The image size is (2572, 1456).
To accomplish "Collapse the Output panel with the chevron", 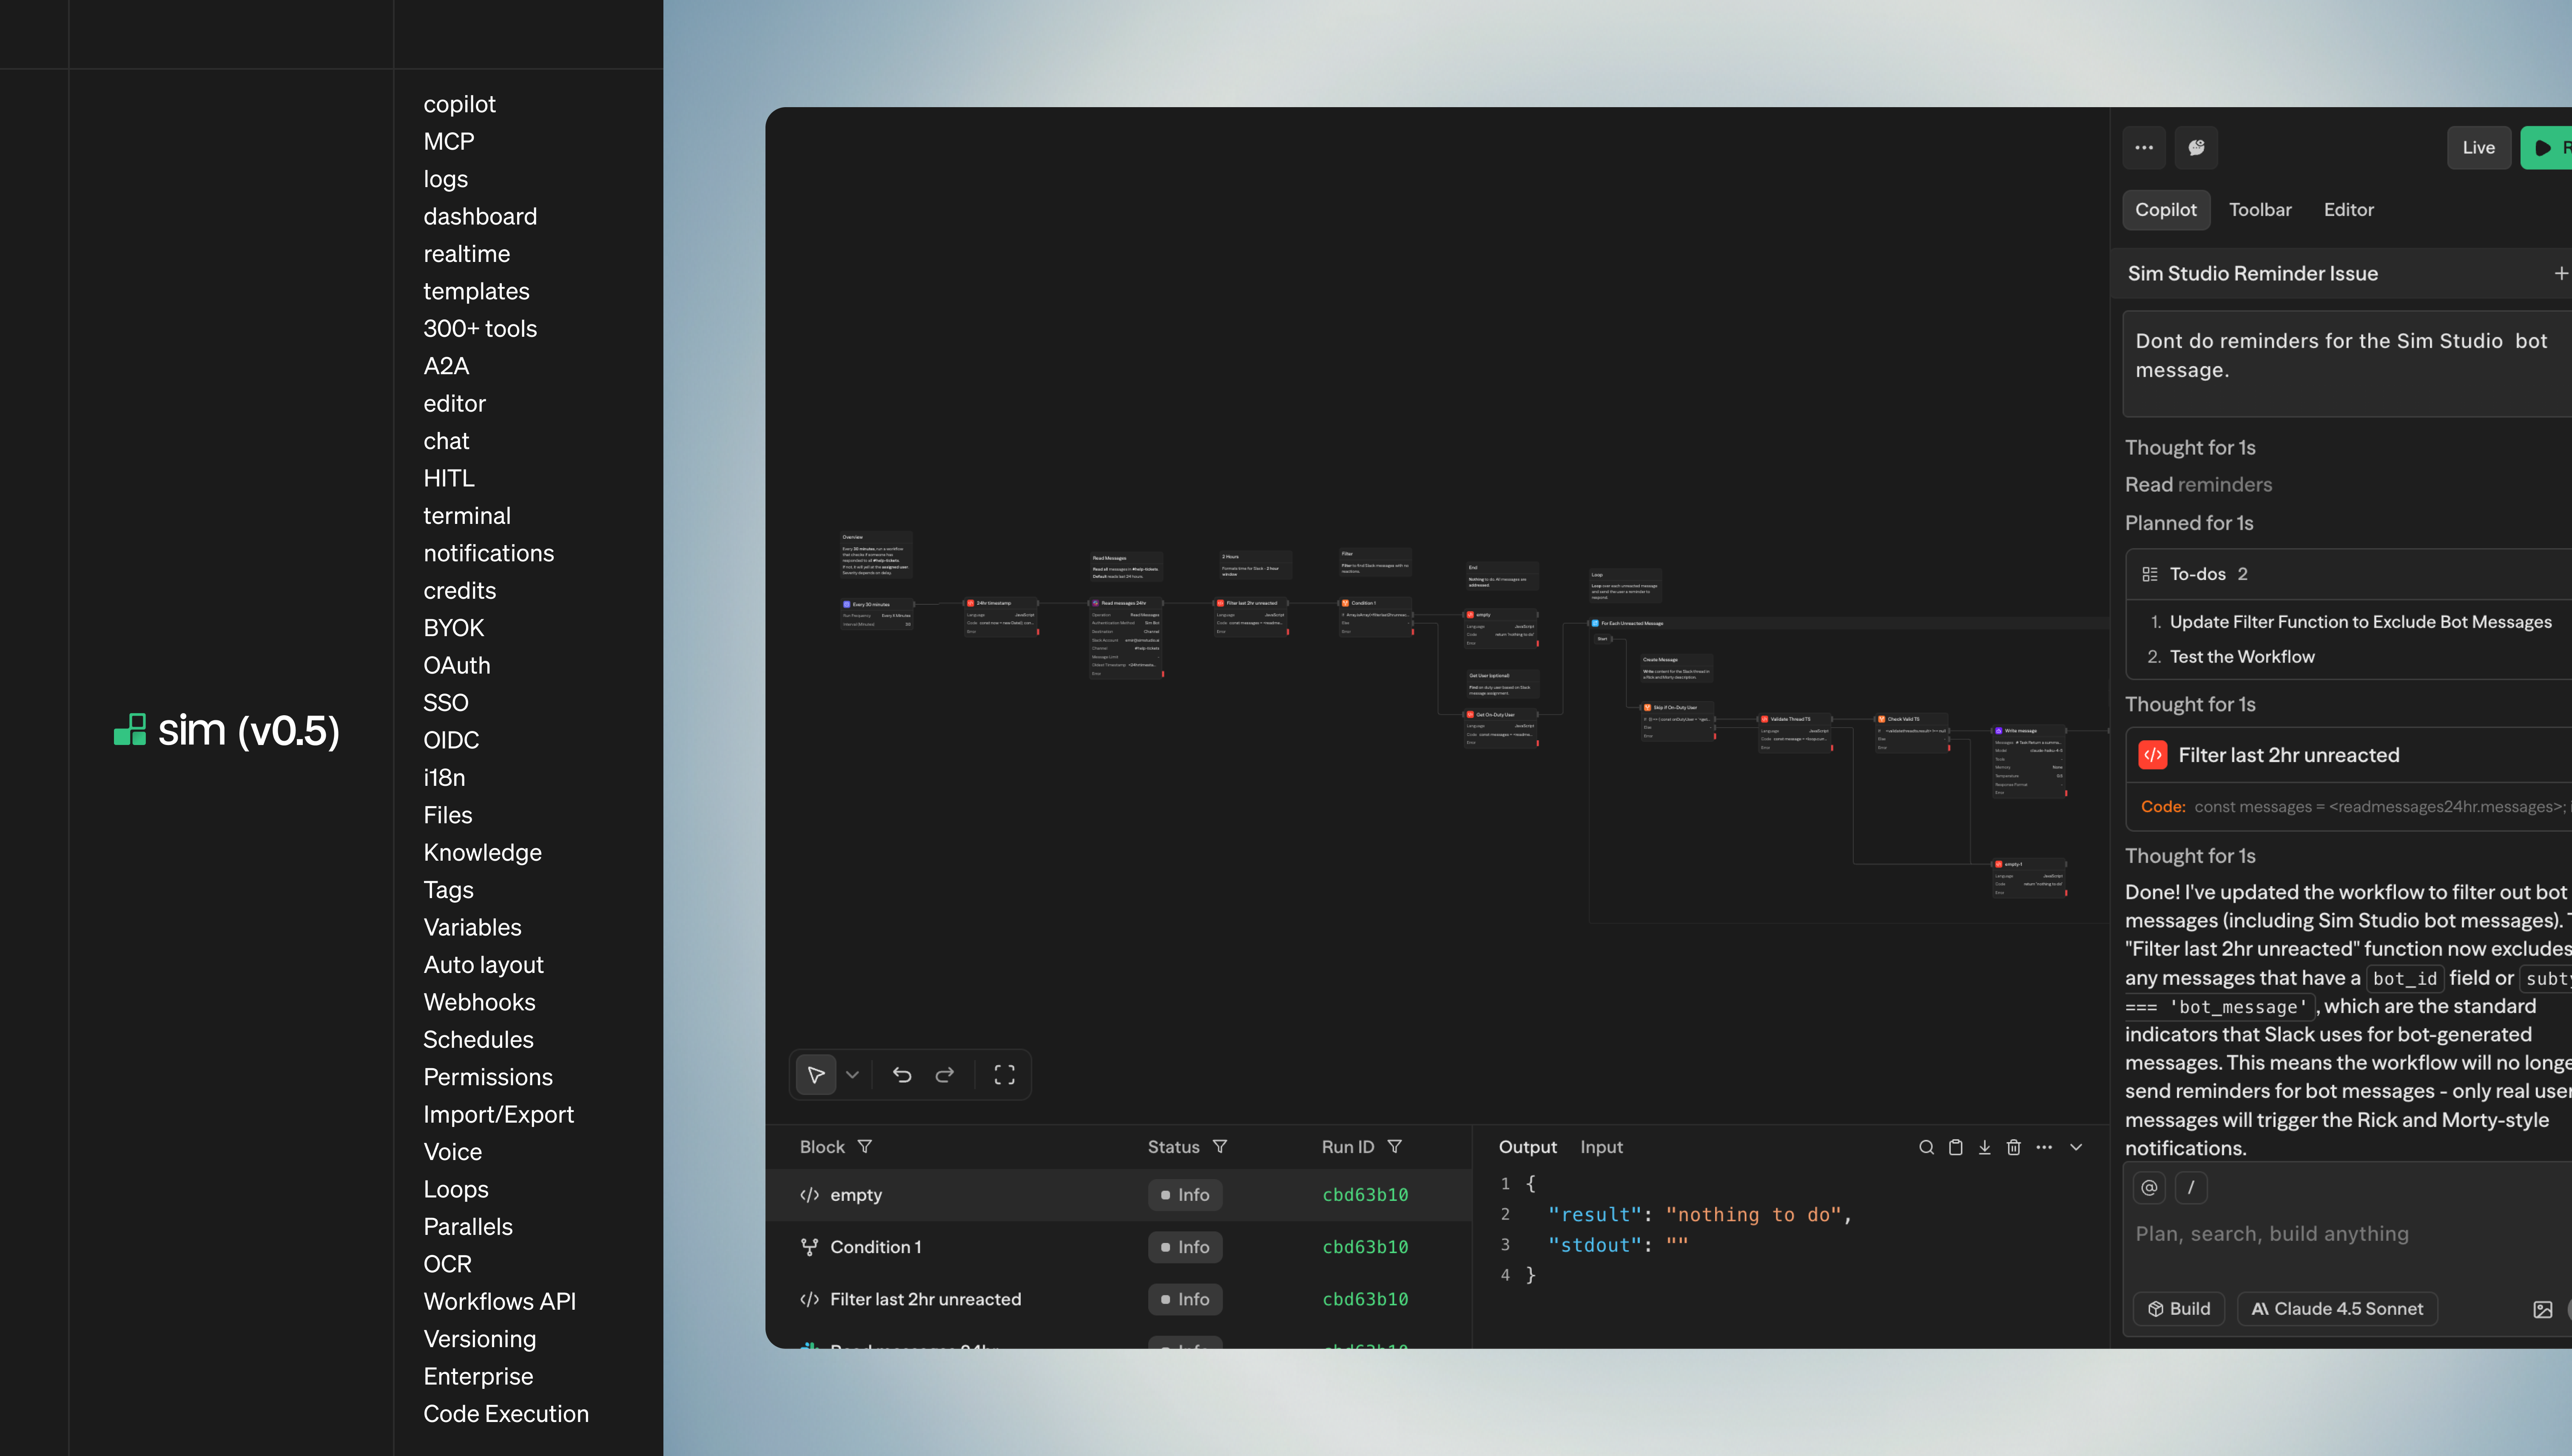I will [x=2076, y=1147].
